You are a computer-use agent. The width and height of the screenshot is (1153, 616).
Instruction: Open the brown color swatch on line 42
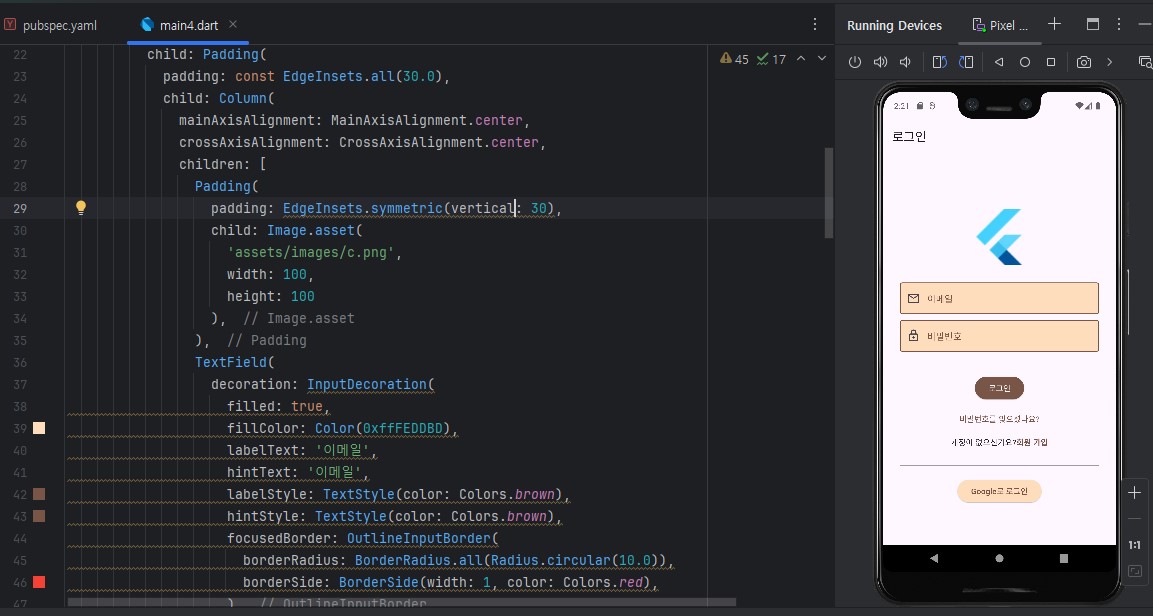39,494
